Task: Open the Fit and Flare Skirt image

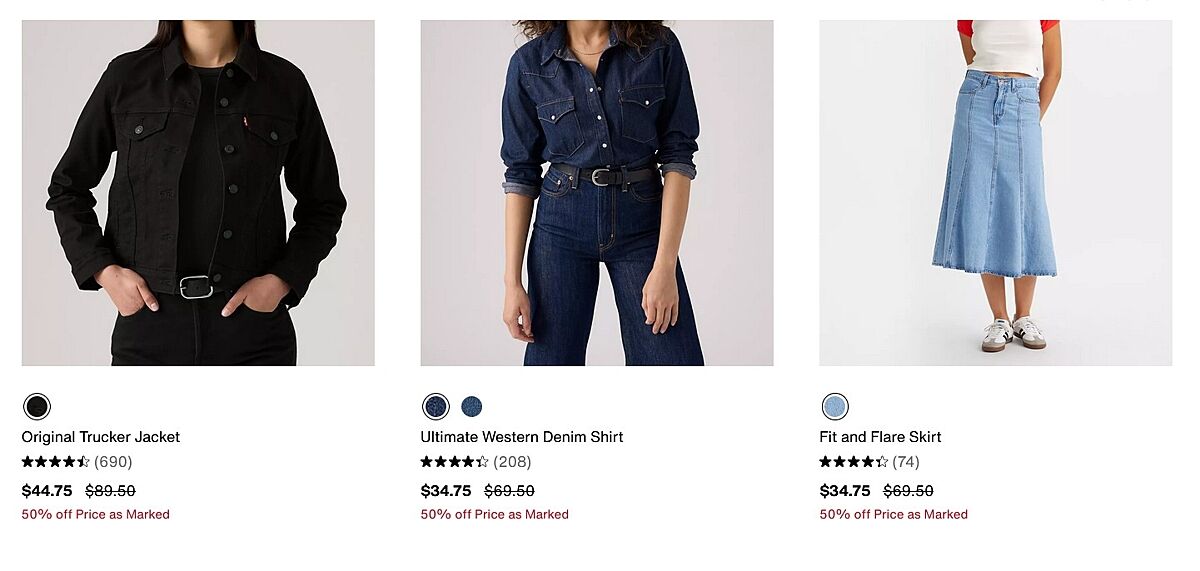Action: point(995,193)
